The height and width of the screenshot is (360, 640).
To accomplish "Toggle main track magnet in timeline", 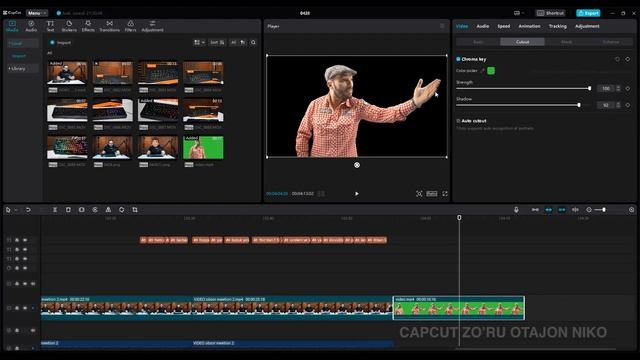I will point(535,210).
